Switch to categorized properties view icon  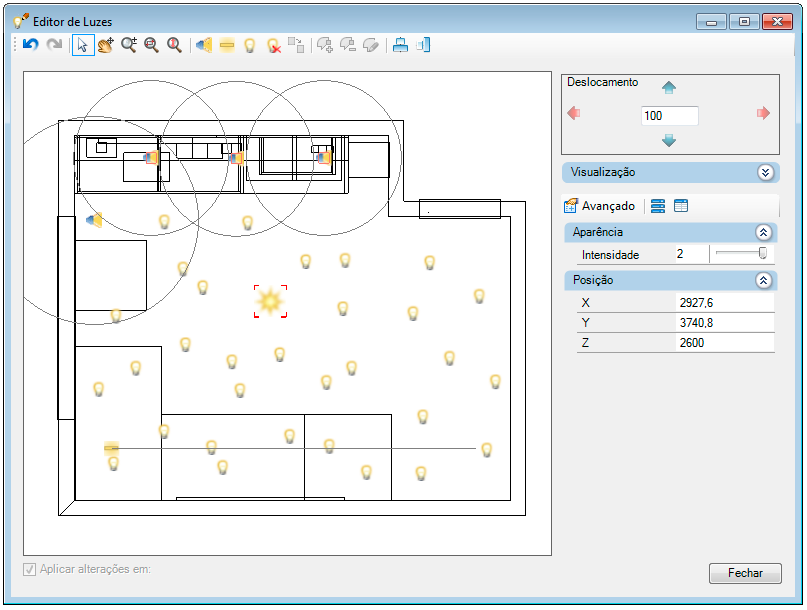click(658, 206)
